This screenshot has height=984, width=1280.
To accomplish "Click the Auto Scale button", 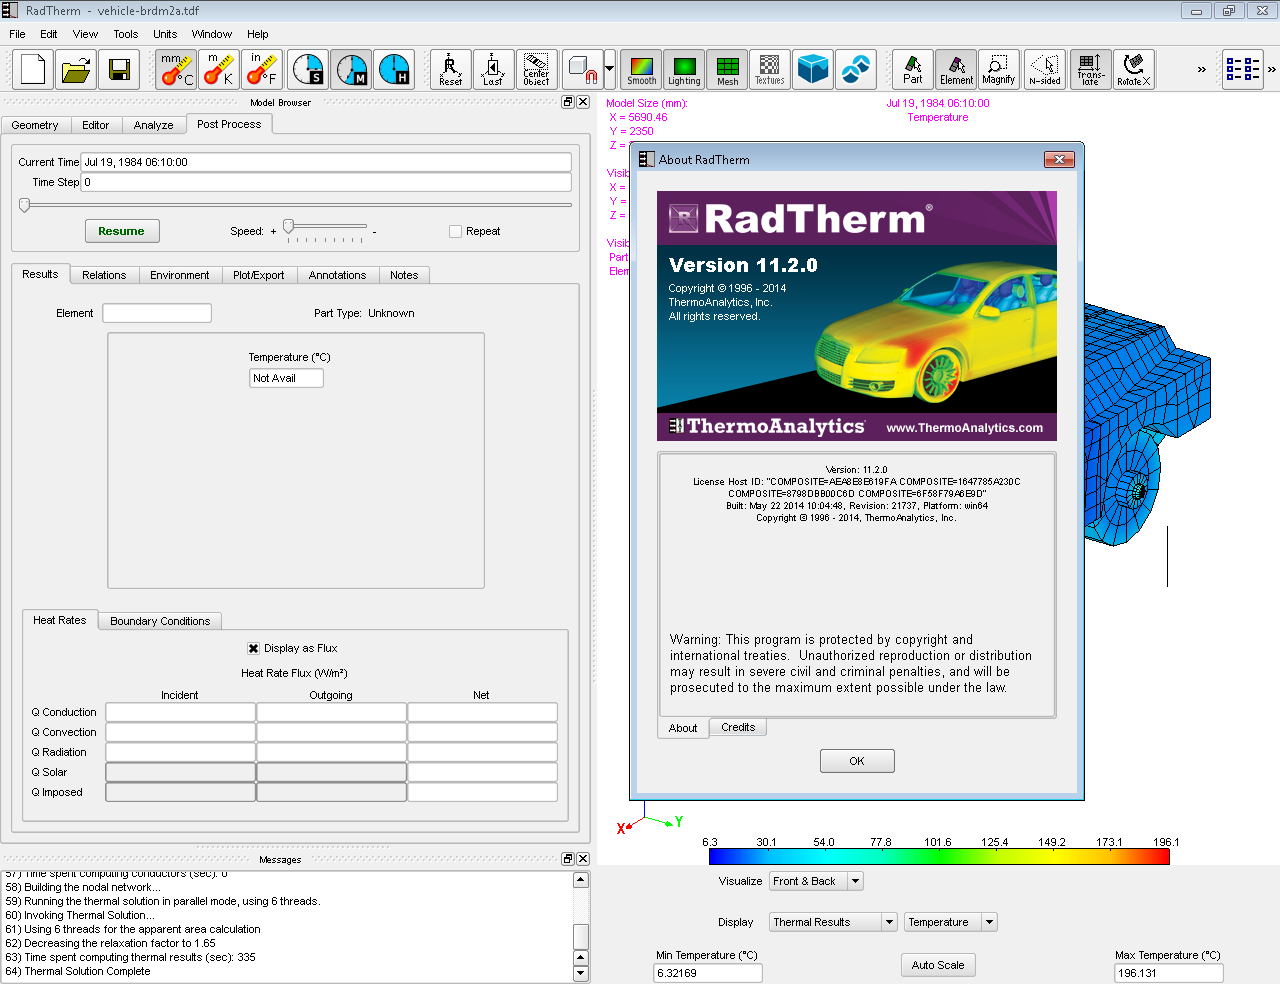I will click(938, 965).
